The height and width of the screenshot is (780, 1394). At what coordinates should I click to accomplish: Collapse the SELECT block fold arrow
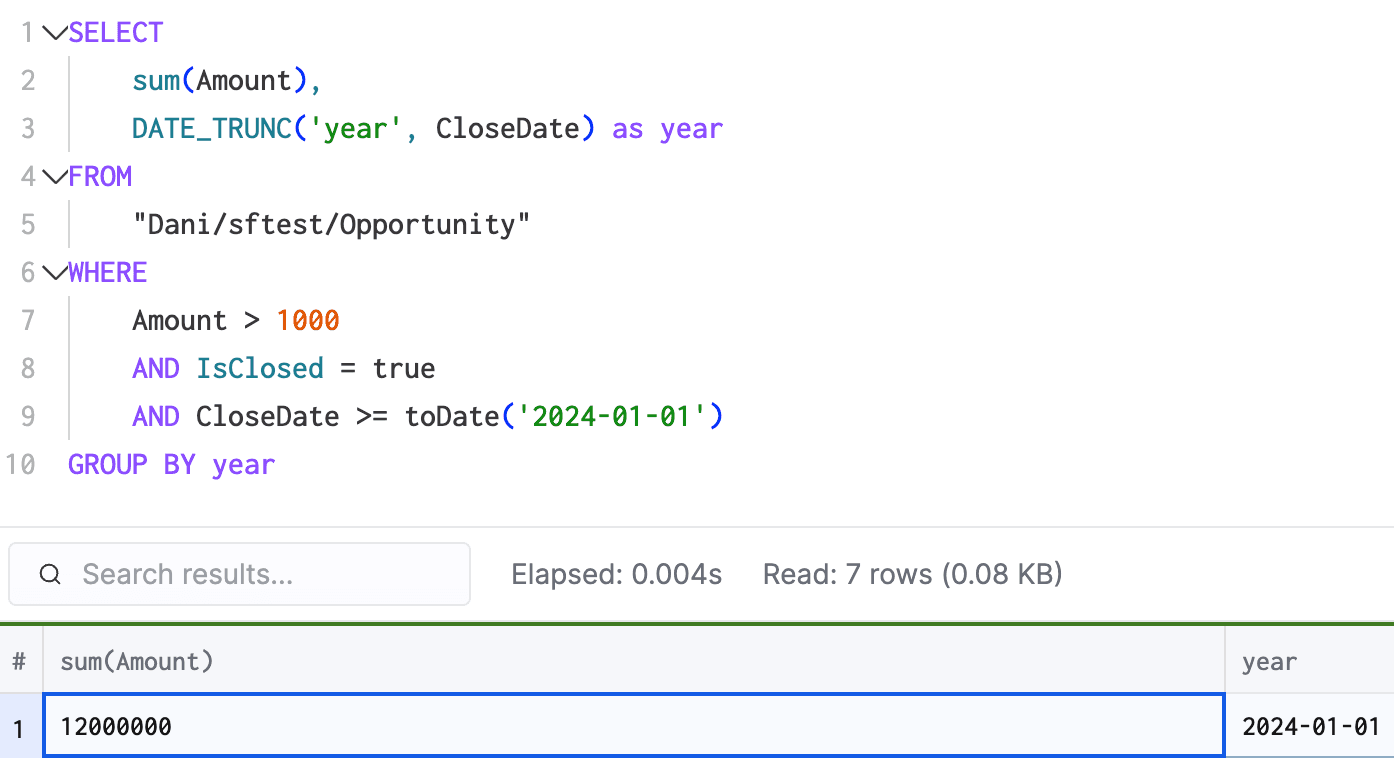54,33
